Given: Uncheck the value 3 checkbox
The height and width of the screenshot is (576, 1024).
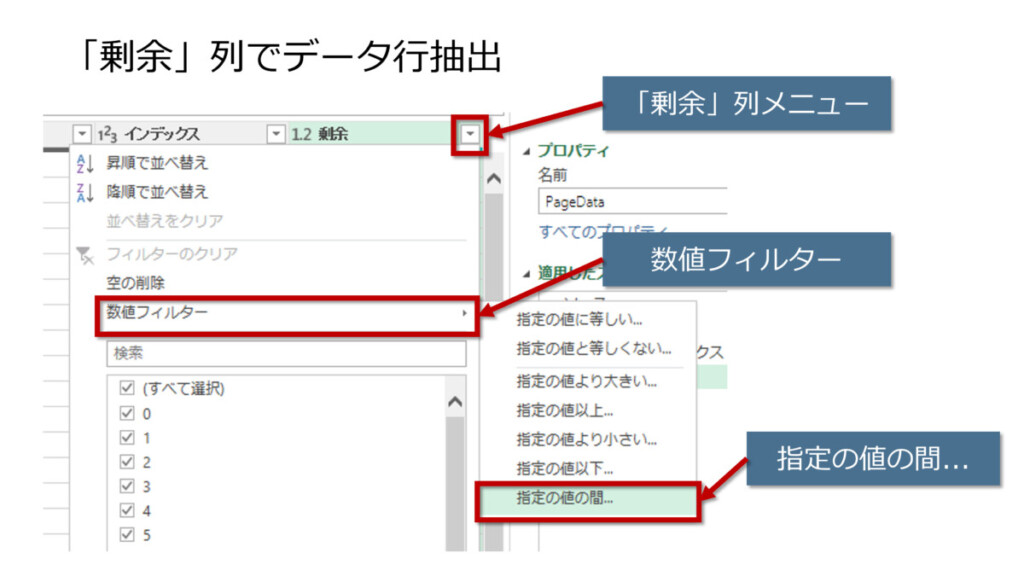Looking at the screenshot, I should [x=127, y=486].
